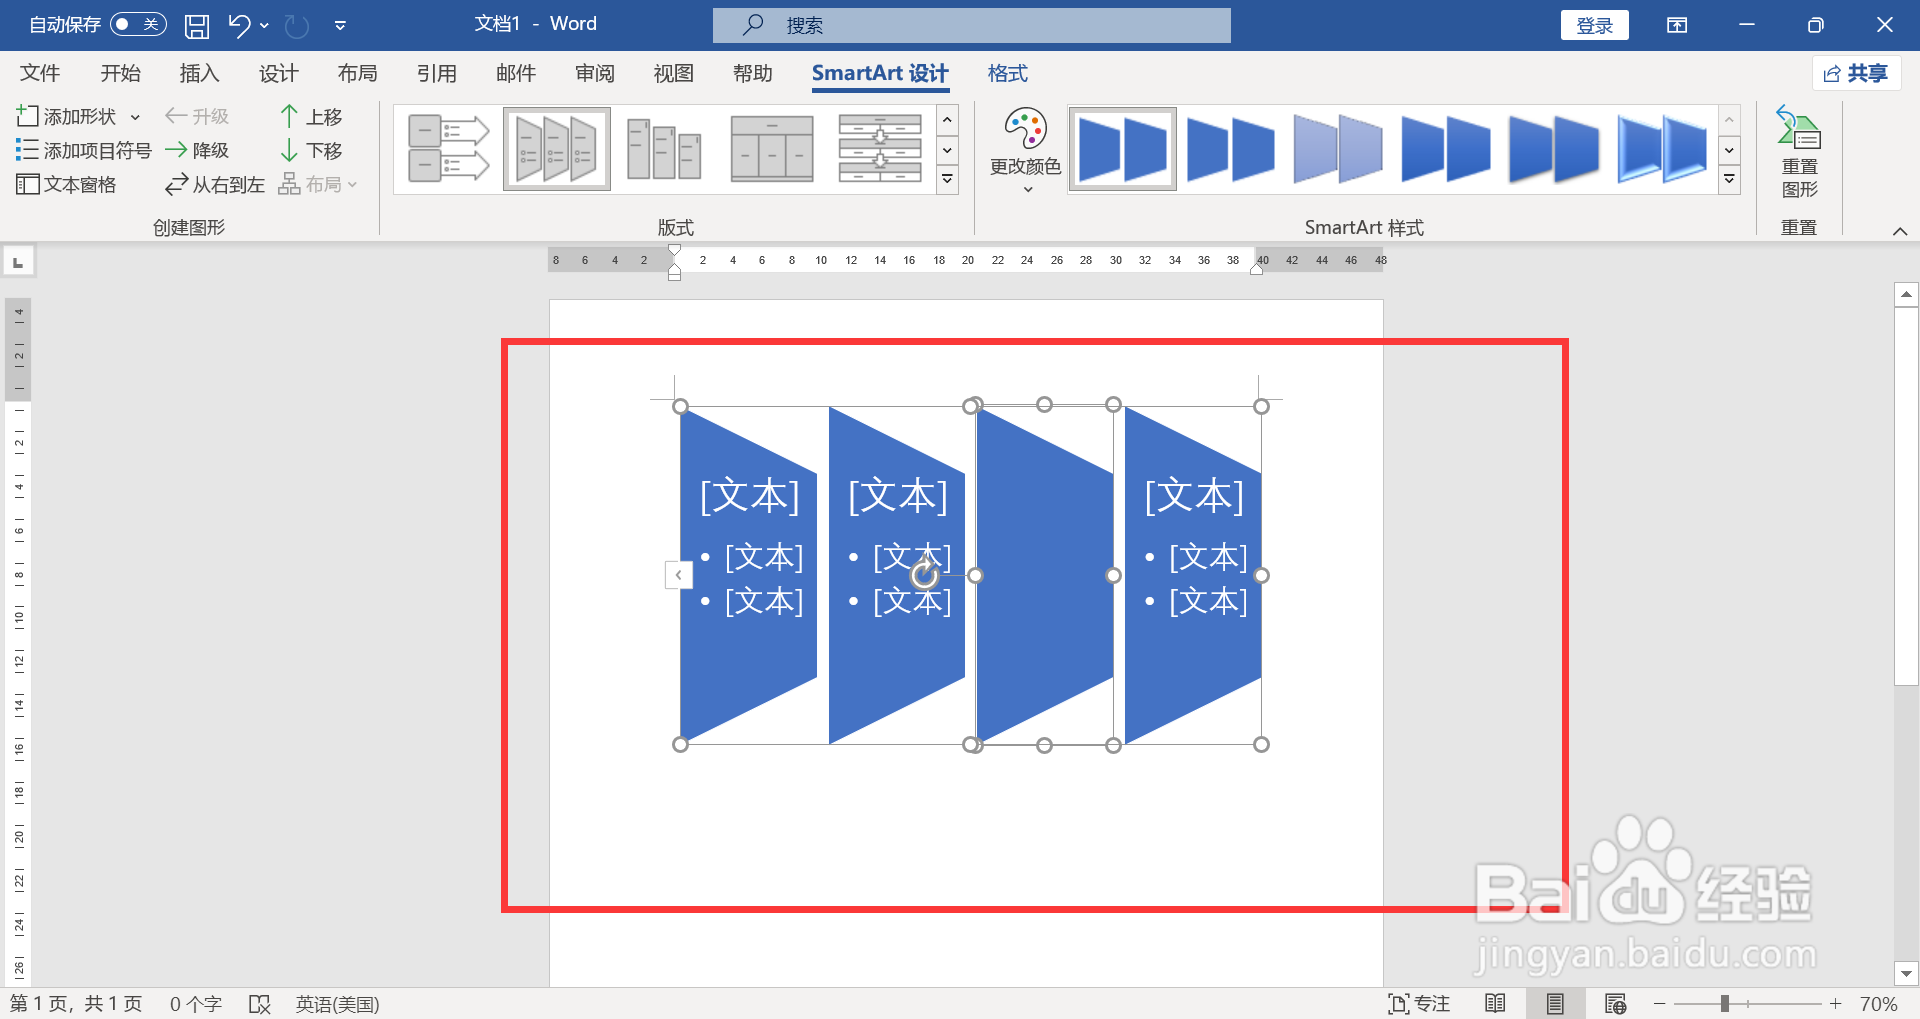Click the tab stop selector icon
This screenshot has width=1920, height=1019.
[18, 262]
